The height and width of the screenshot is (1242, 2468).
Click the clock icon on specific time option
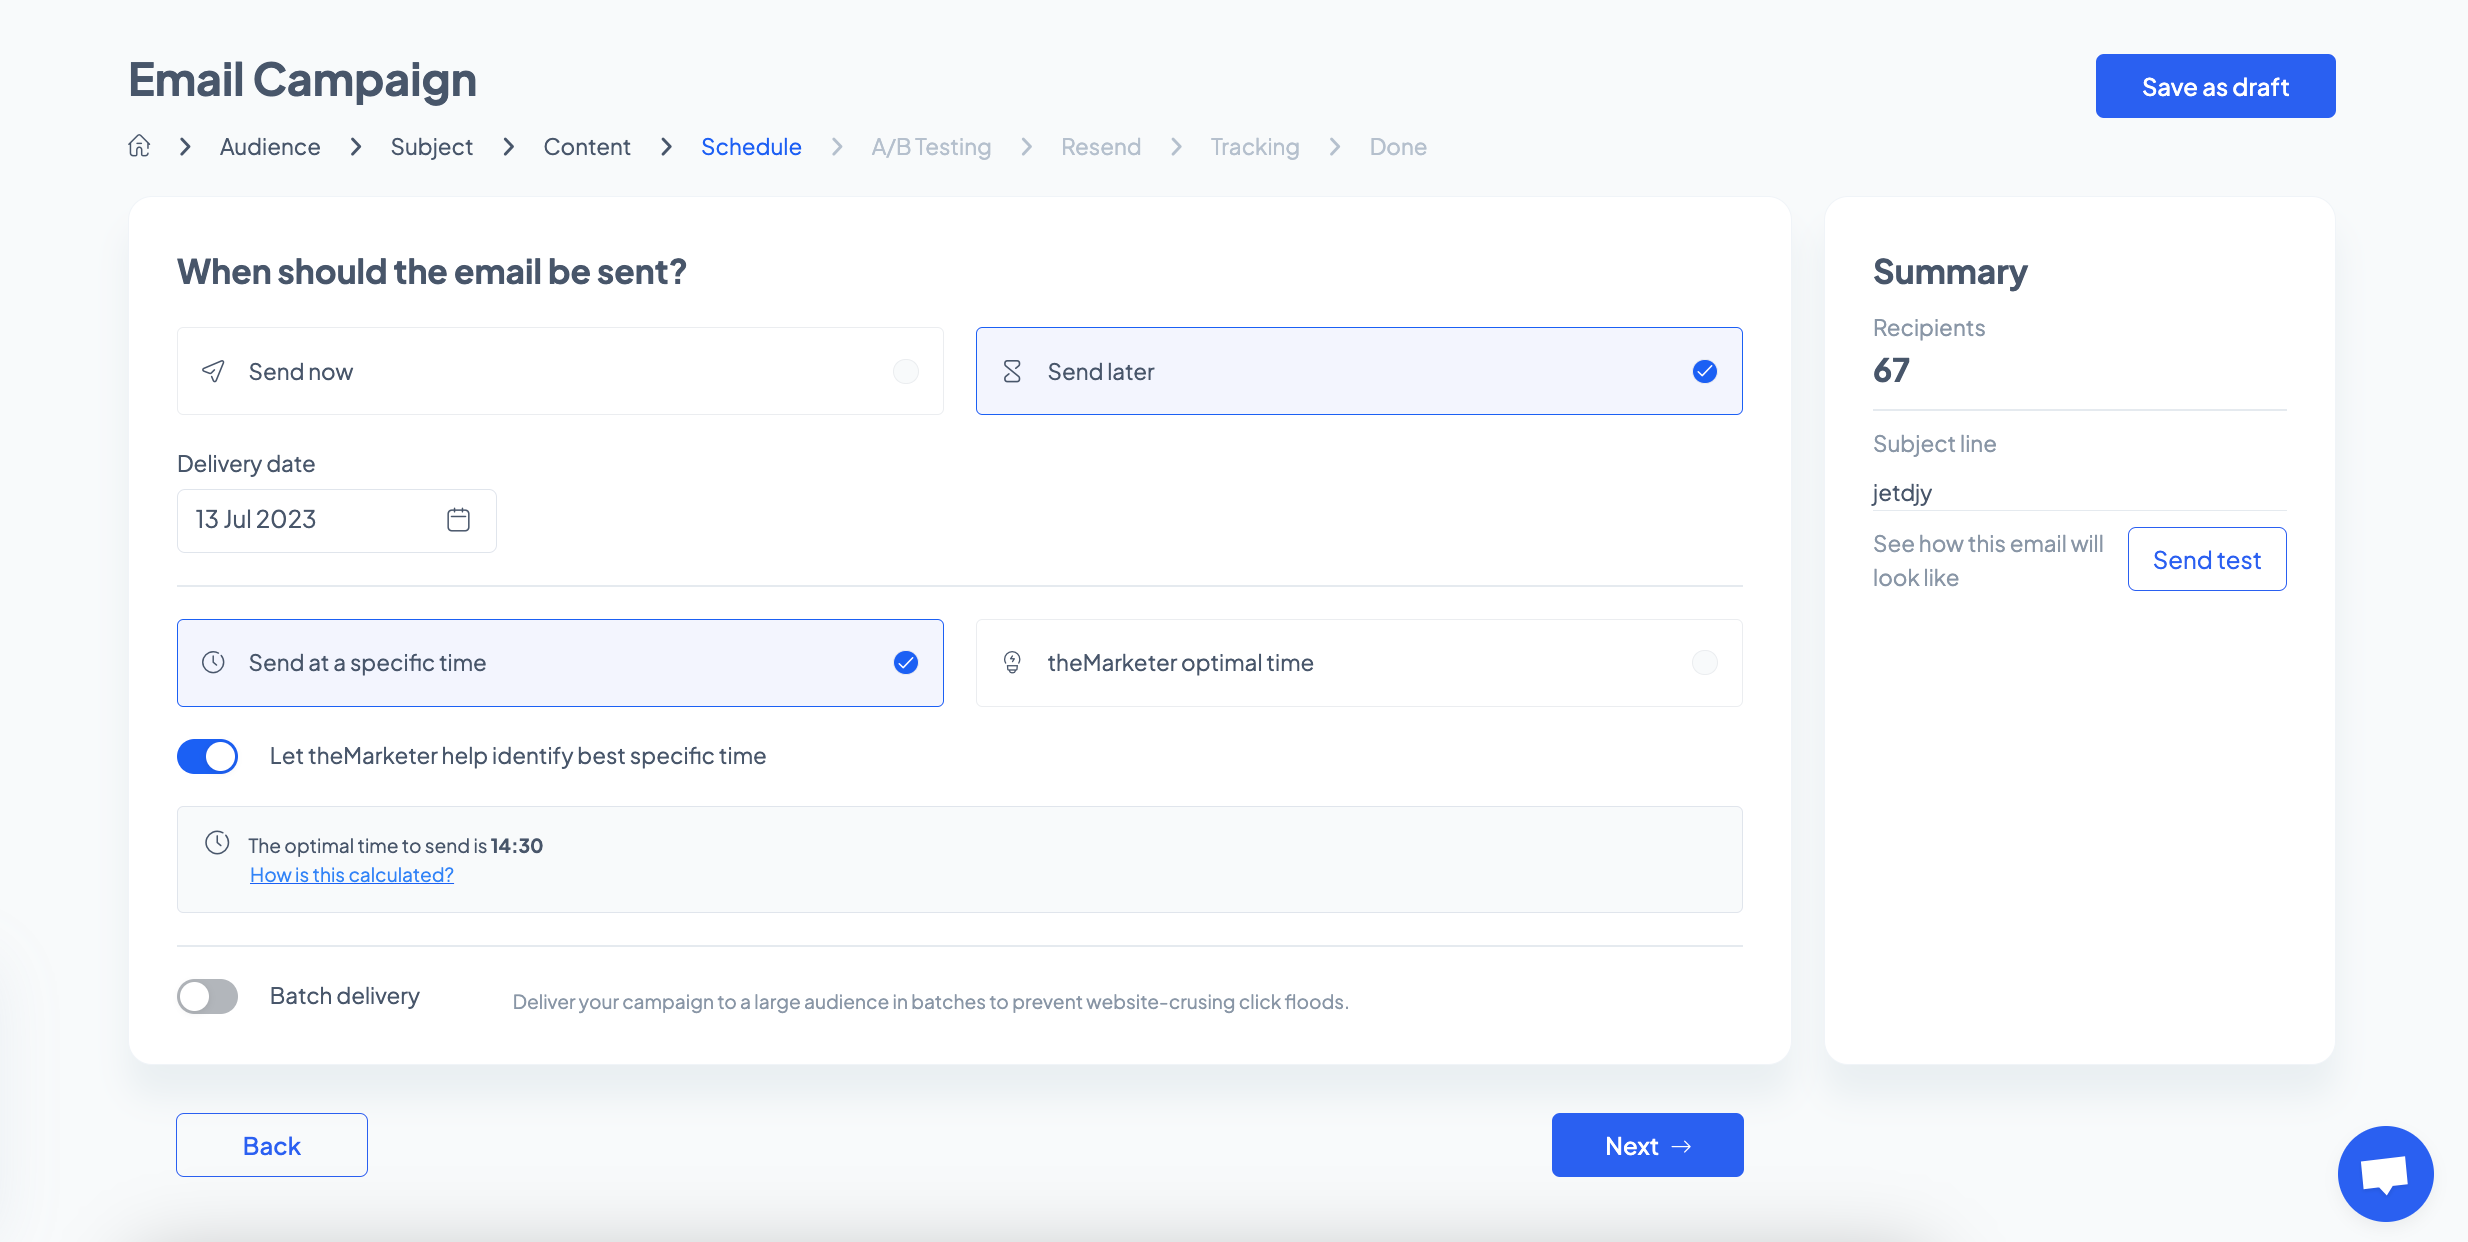click(213, 663)
